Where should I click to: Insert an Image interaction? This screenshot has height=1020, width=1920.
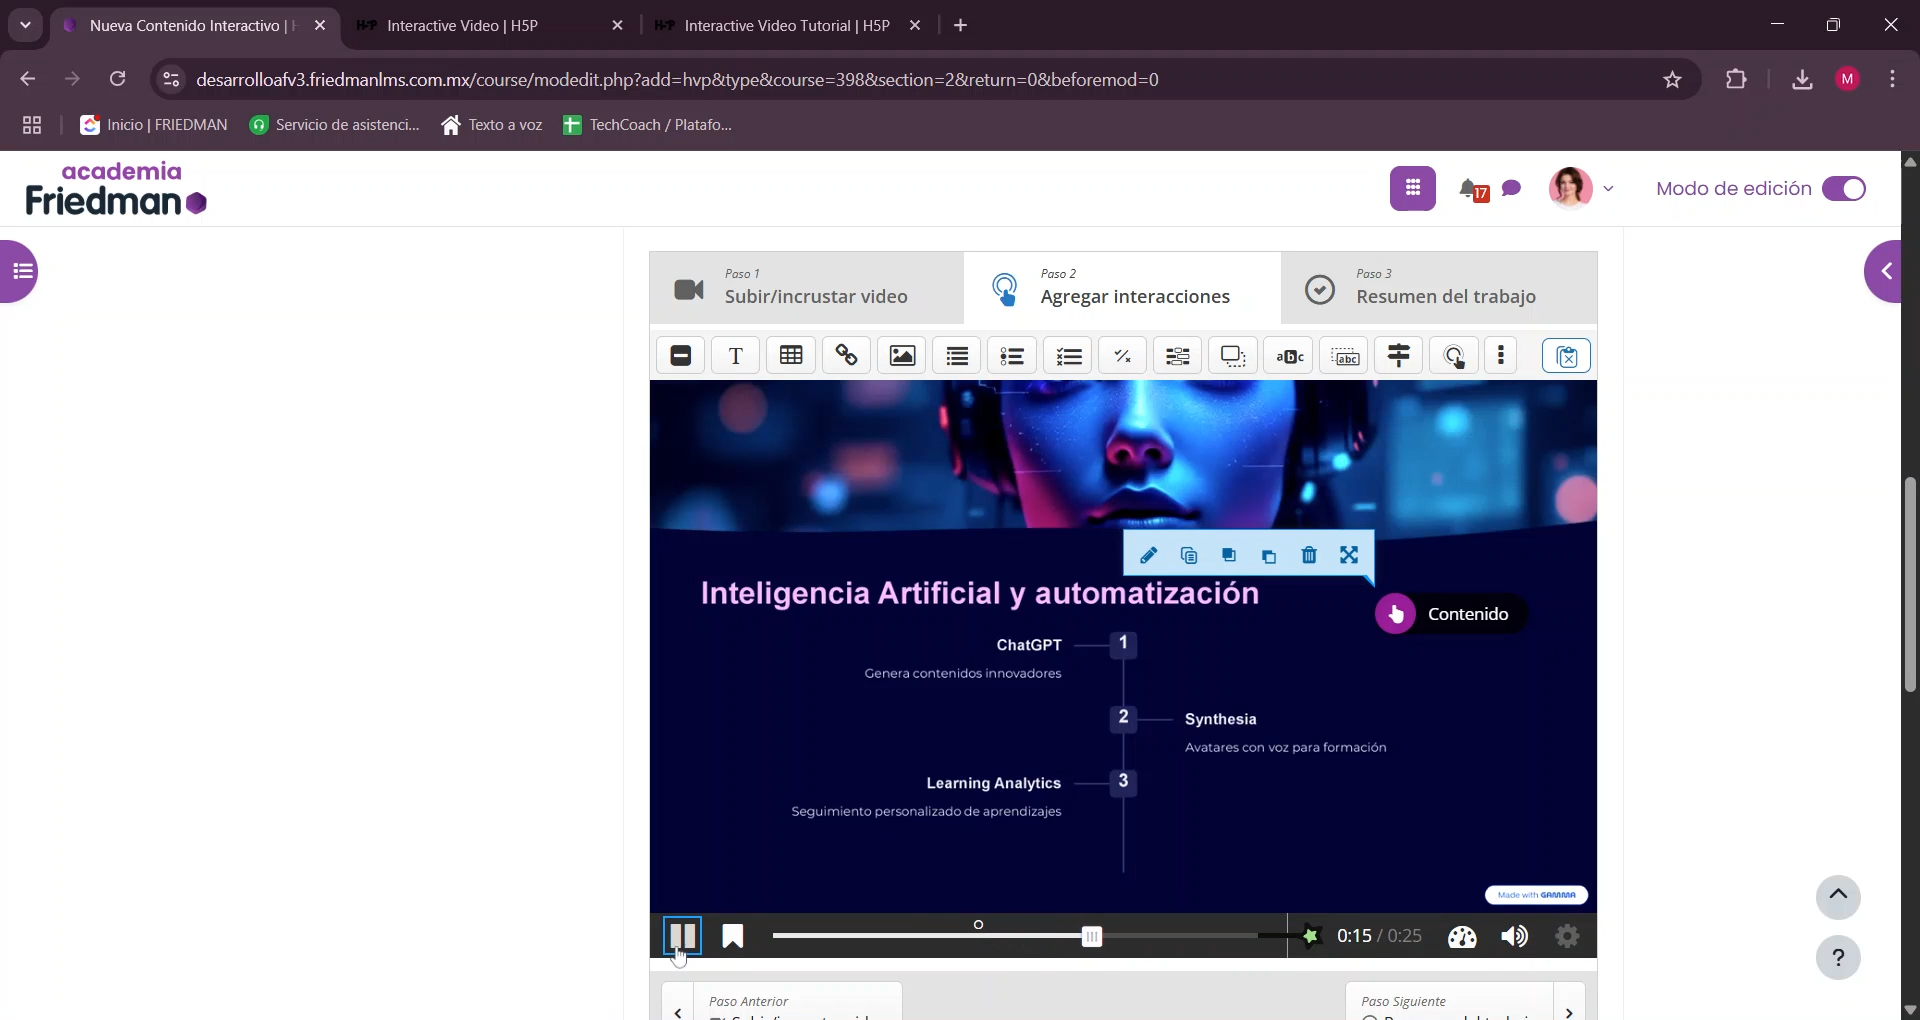pyautogui.click(x=902, y=356)
